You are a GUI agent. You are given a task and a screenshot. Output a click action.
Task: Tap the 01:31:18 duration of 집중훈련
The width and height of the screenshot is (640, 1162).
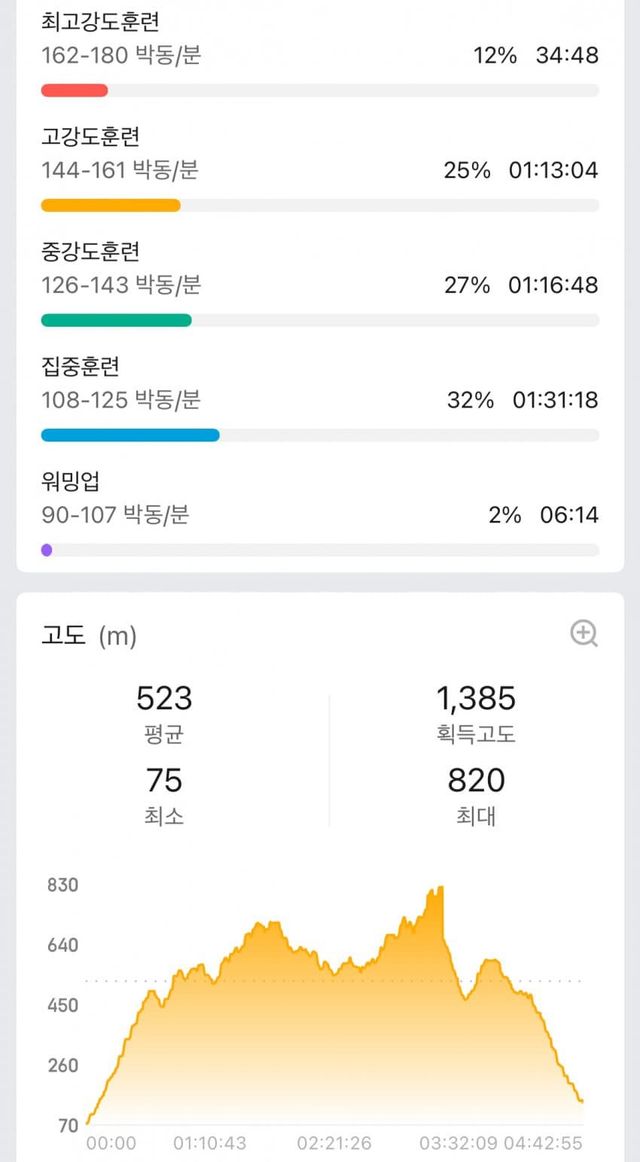click(555, 401)
